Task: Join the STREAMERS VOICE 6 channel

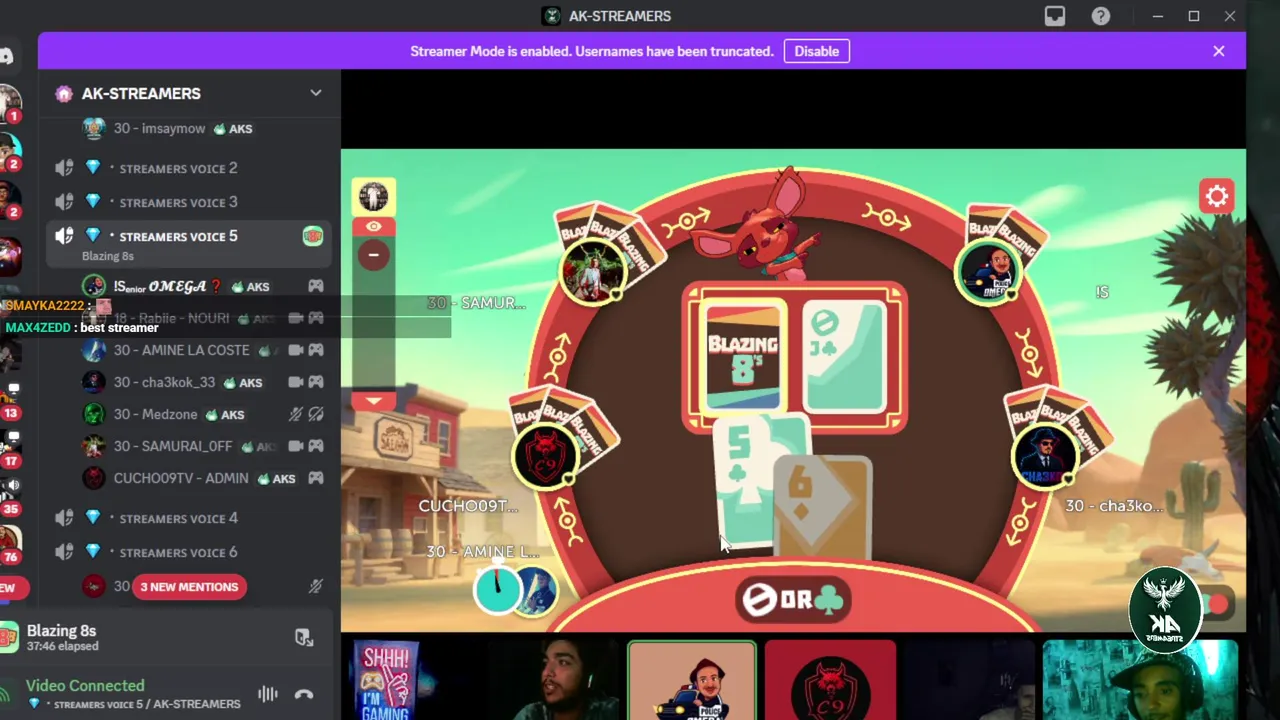Action: pyautogui.click(x=178, y=552)
